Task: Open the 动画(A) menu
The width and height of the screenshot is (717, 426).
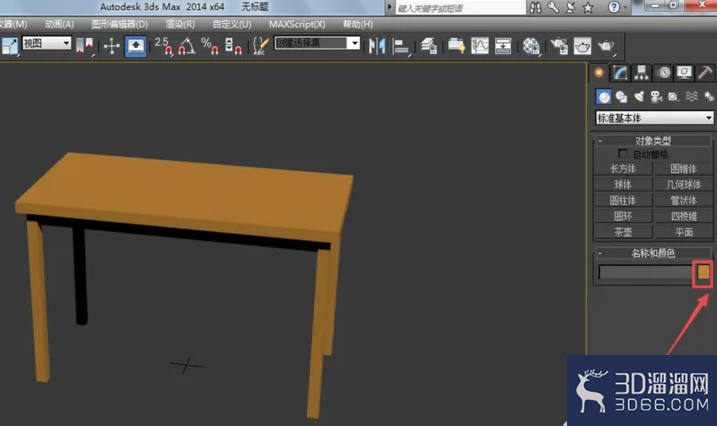Action: coord(59,24)
